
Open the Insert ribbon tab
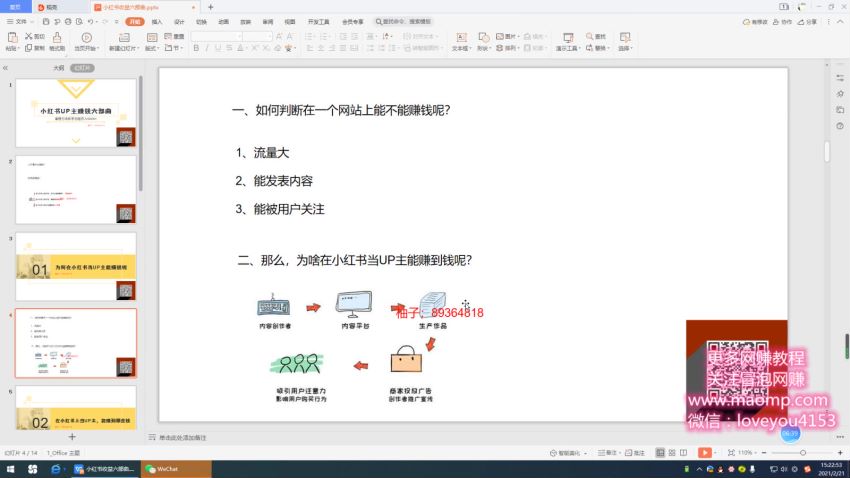click(x=157, y=22)
